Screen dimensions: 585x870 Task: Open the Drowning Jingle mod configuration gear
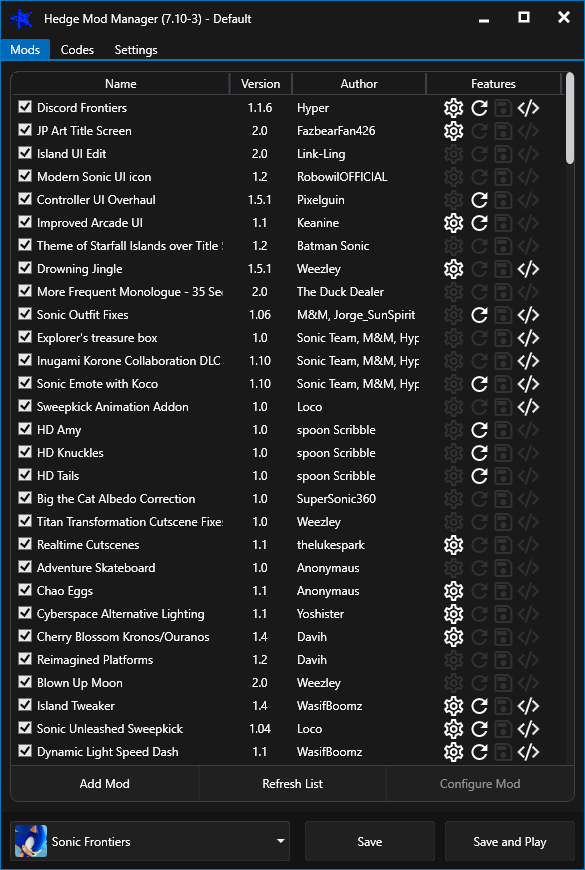pyautogui.click(x=453, y=268)
